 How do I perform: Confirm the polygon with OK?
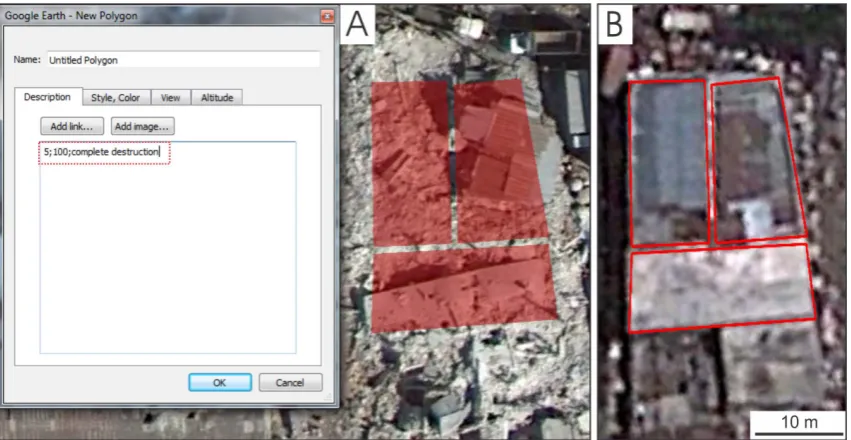(220, 382)
